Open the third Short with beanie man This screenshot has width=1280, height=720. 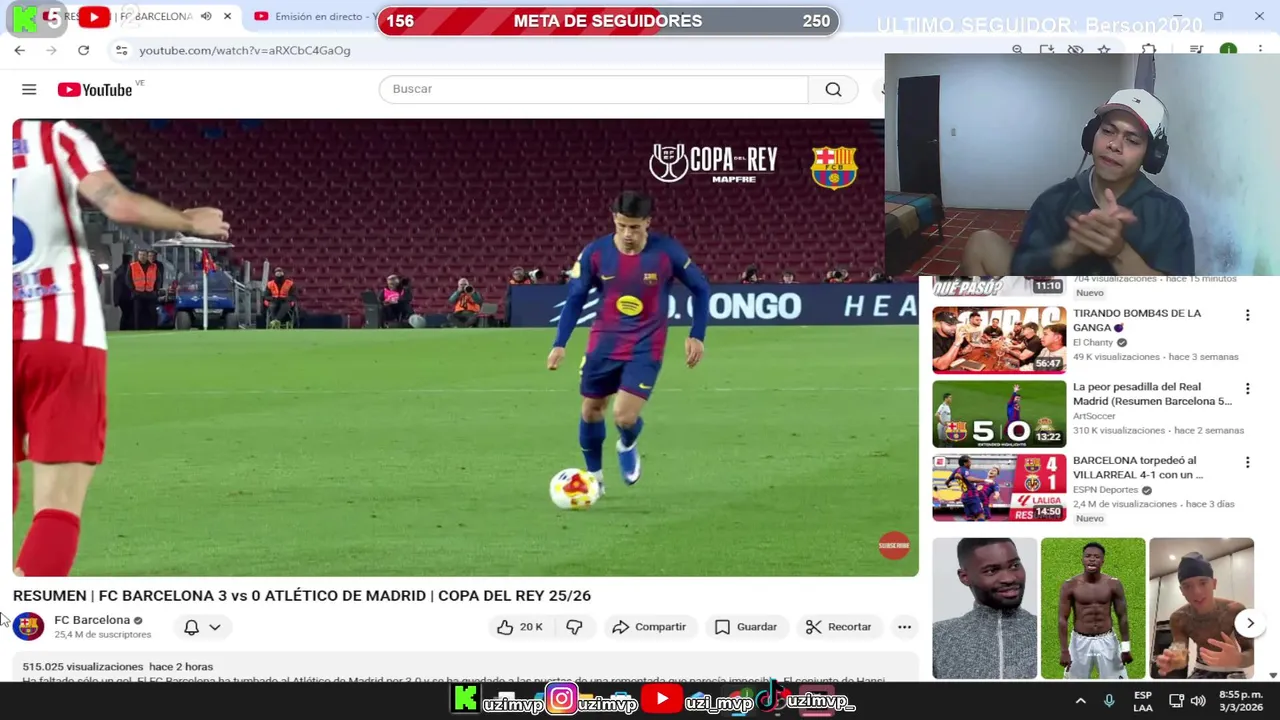click(x=1201, y=608)
